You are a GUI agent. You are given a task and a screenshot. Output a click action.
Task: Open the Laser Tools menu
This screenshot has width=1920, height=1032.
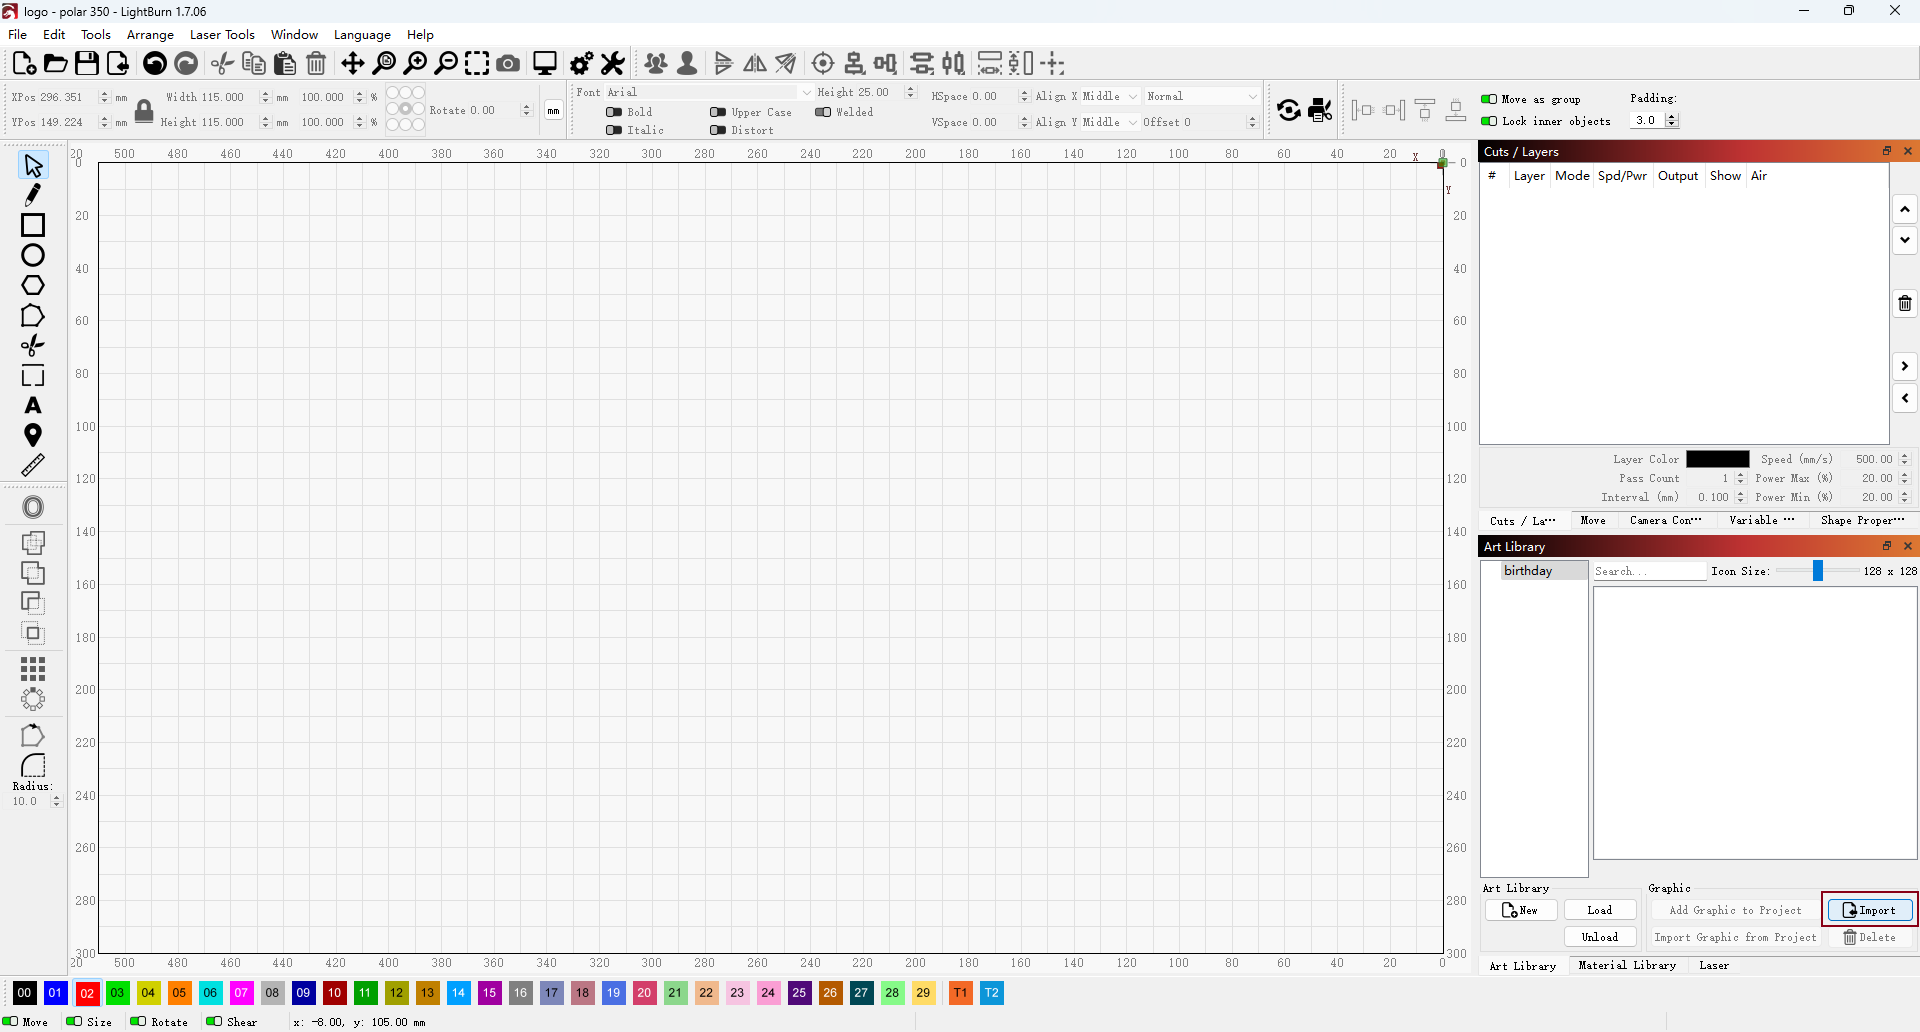pyautogui.click(x=222, y=35)
